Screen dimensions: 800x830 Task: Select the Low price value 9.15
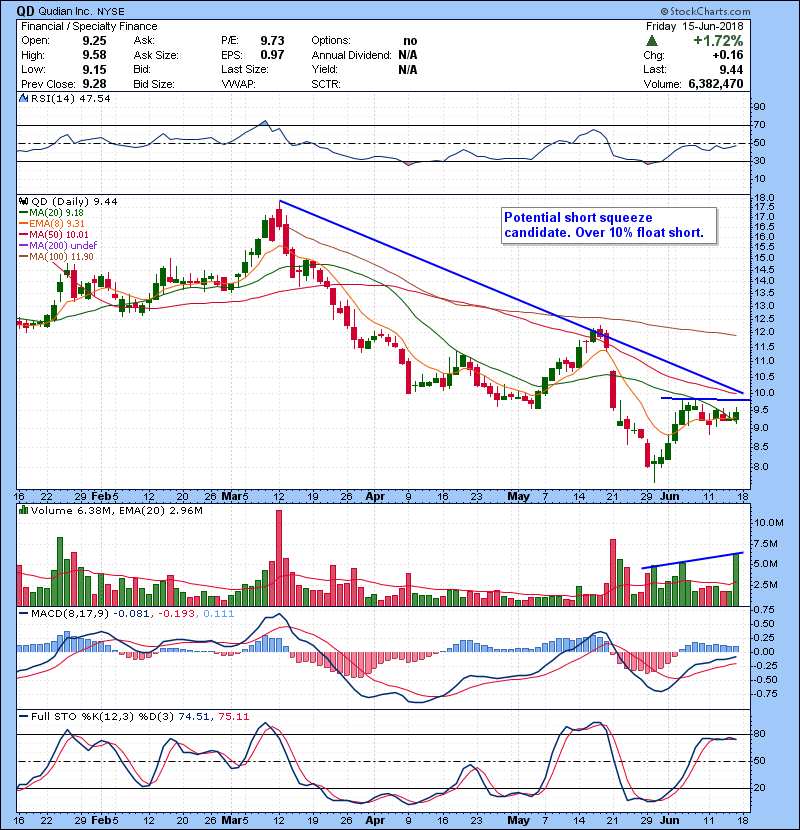pos(94,70)
